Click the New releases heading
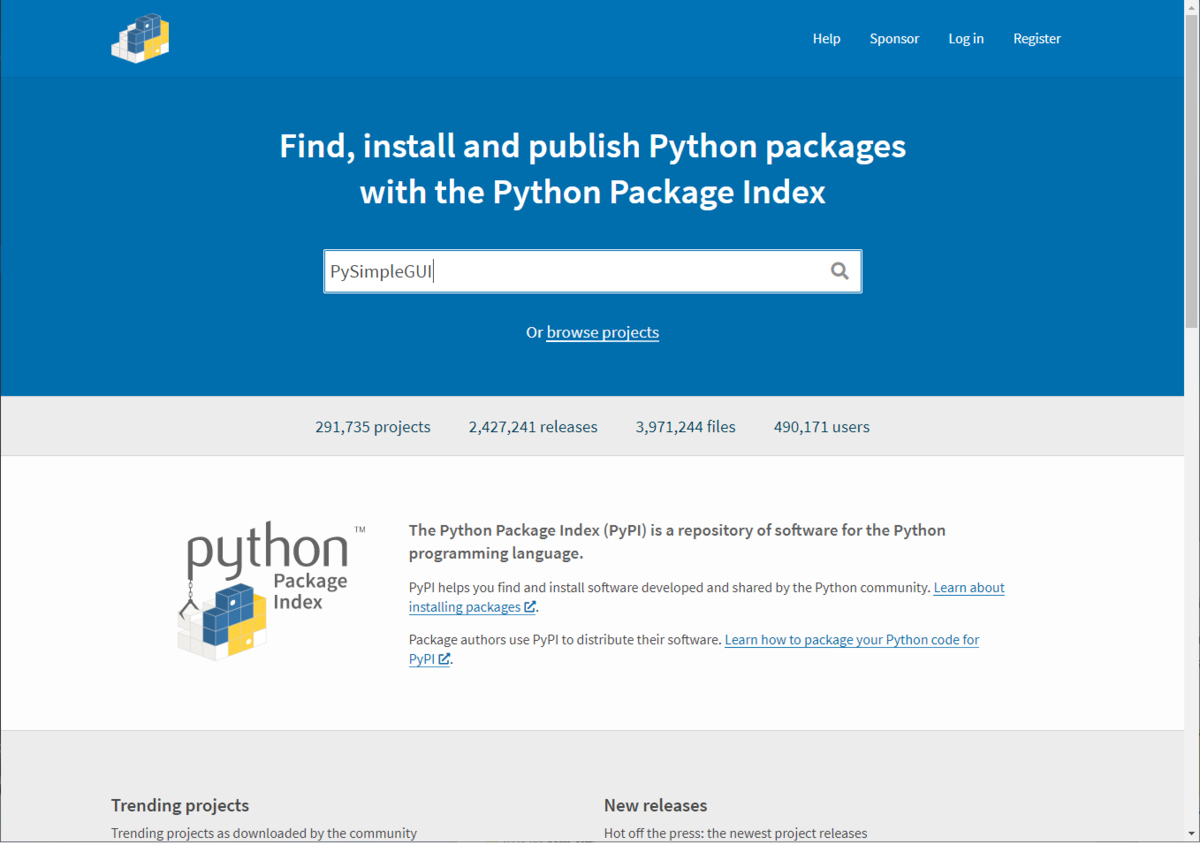The width and height of the screenshot is (1200, 845). pyautogui.click(x=655, y=805)
